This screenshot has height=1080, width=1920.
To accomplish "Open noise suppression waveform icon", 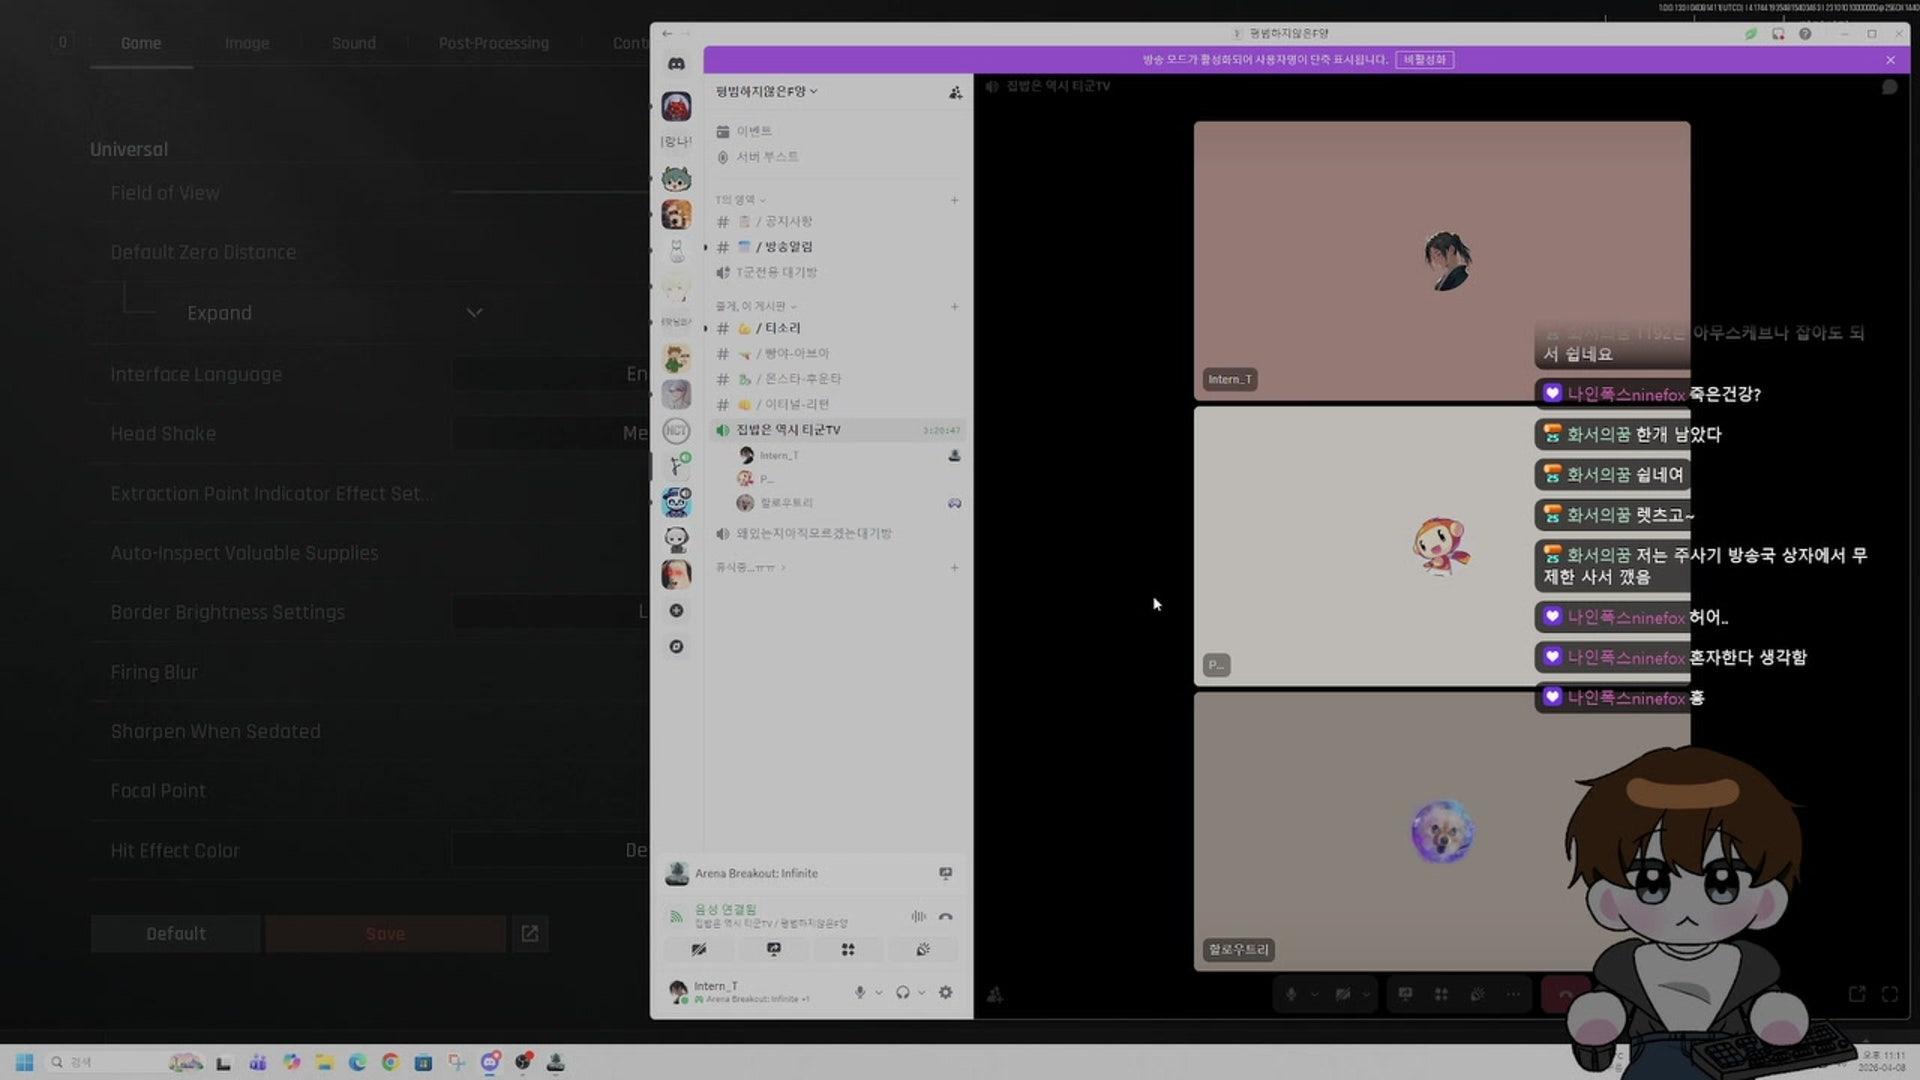I will pyautogui.click(x=918, y=916).
